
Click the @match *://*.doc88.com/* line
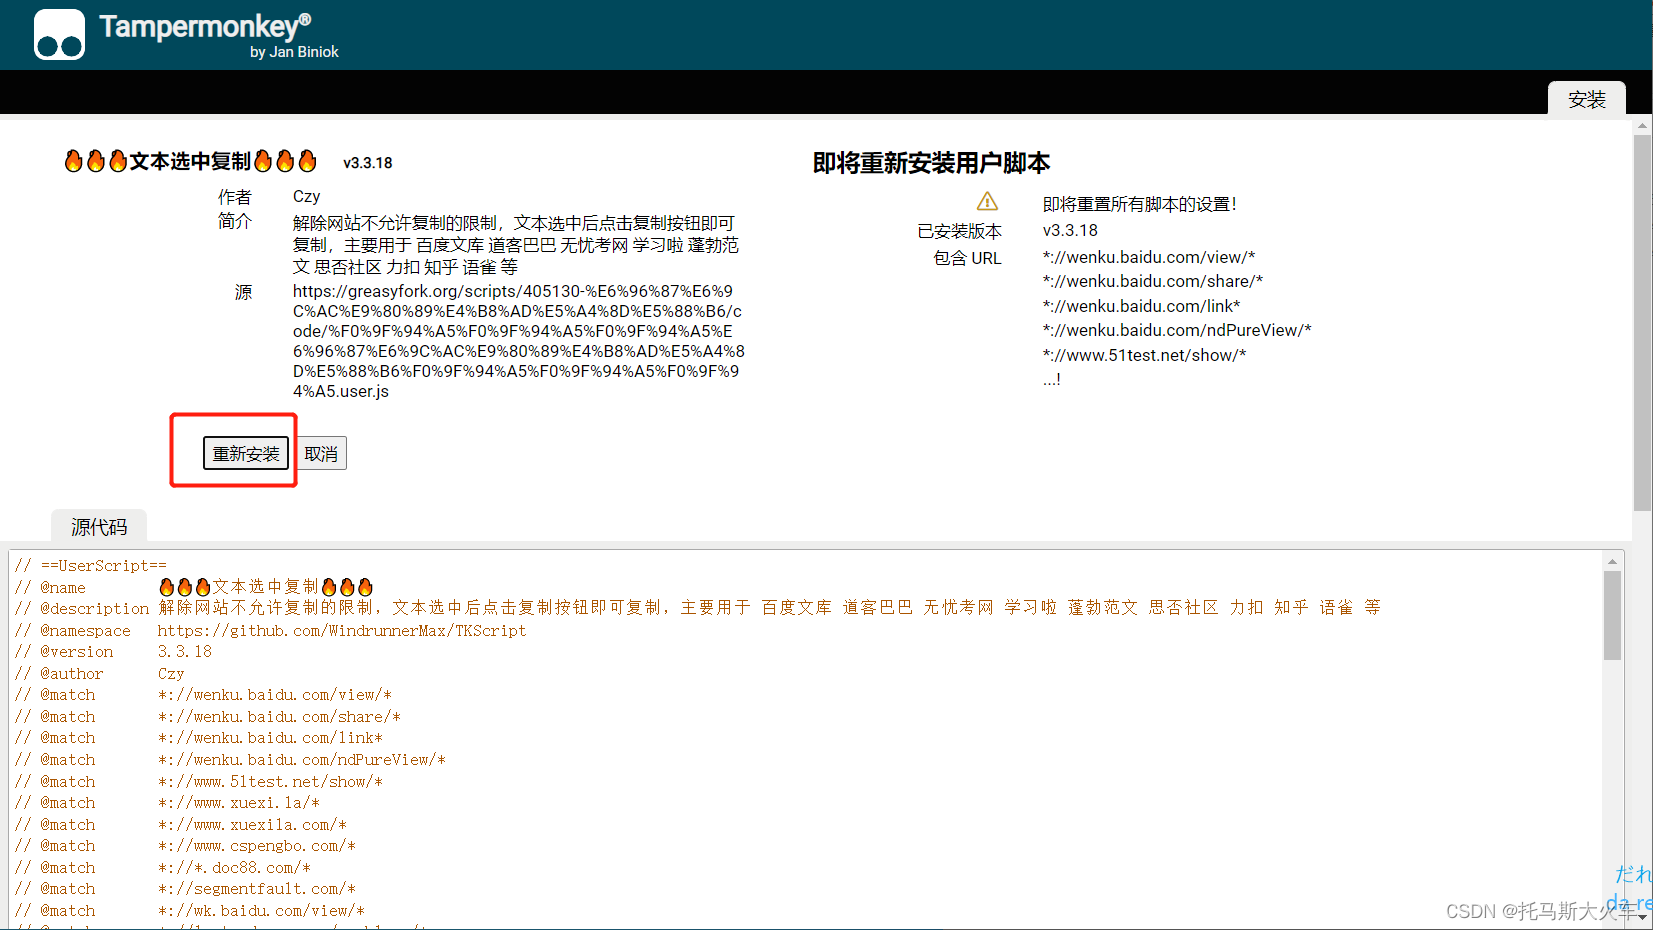163,868
